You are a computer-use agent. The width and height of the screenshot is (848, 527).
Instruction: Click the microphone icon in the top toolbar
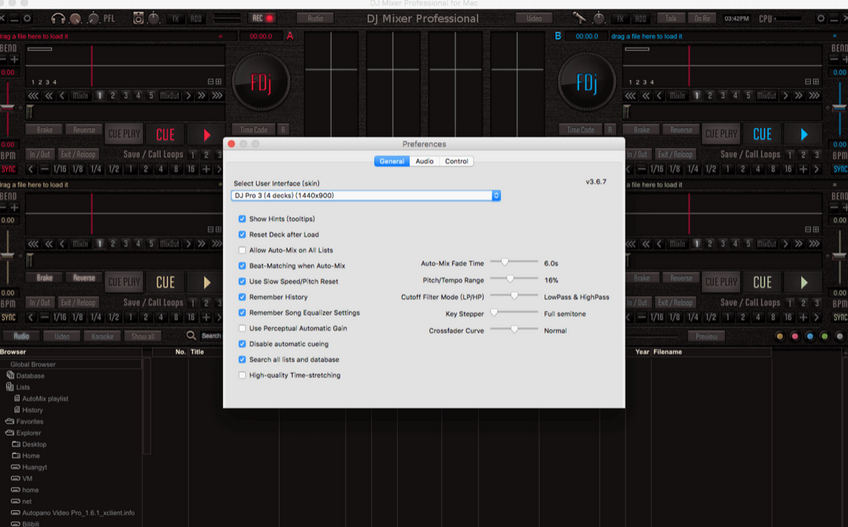tap(579, 18)
